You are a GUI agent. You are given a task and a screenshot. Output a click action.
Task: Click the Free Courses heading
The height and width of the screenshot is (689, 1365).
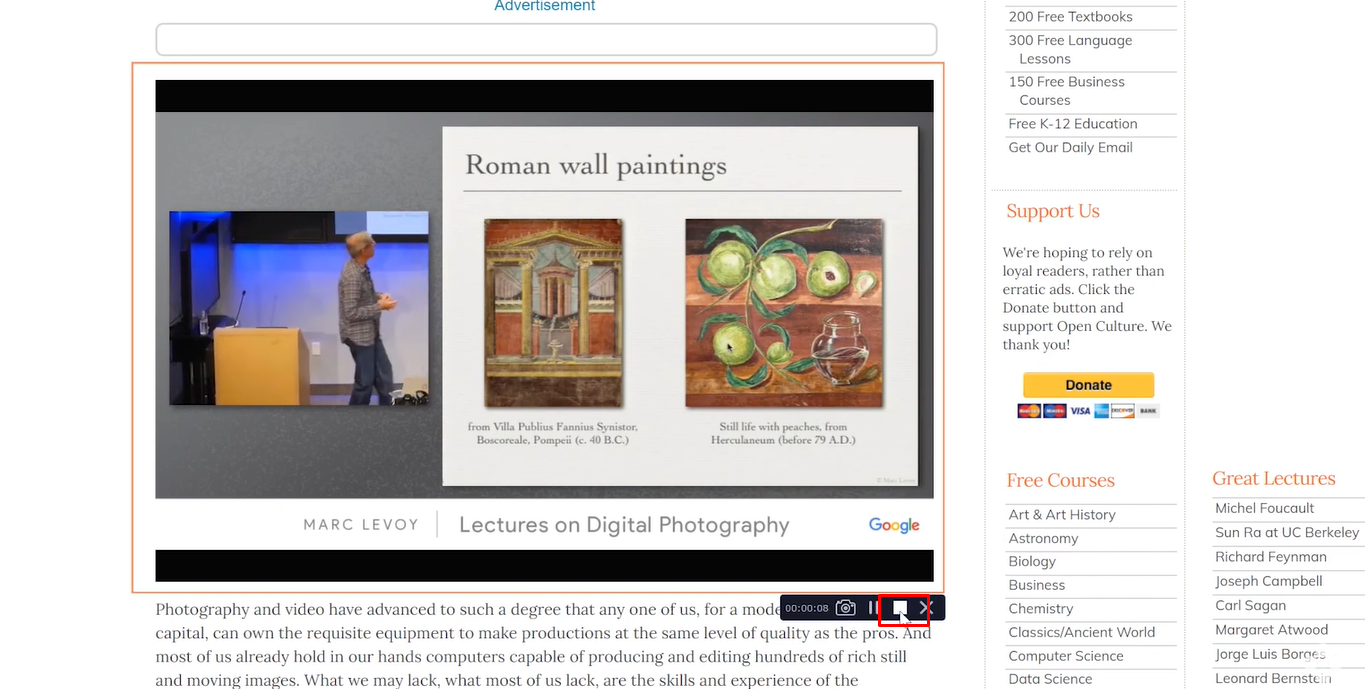click(1060, 480)
